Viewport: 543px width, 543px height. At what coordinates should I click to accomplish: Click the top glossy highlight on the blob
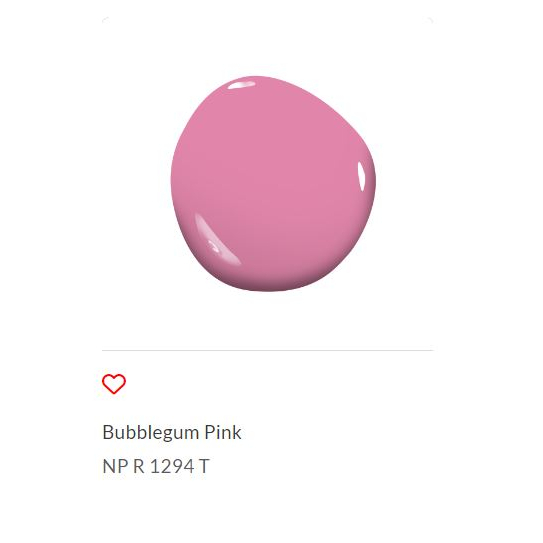click(x=241, y=84)
